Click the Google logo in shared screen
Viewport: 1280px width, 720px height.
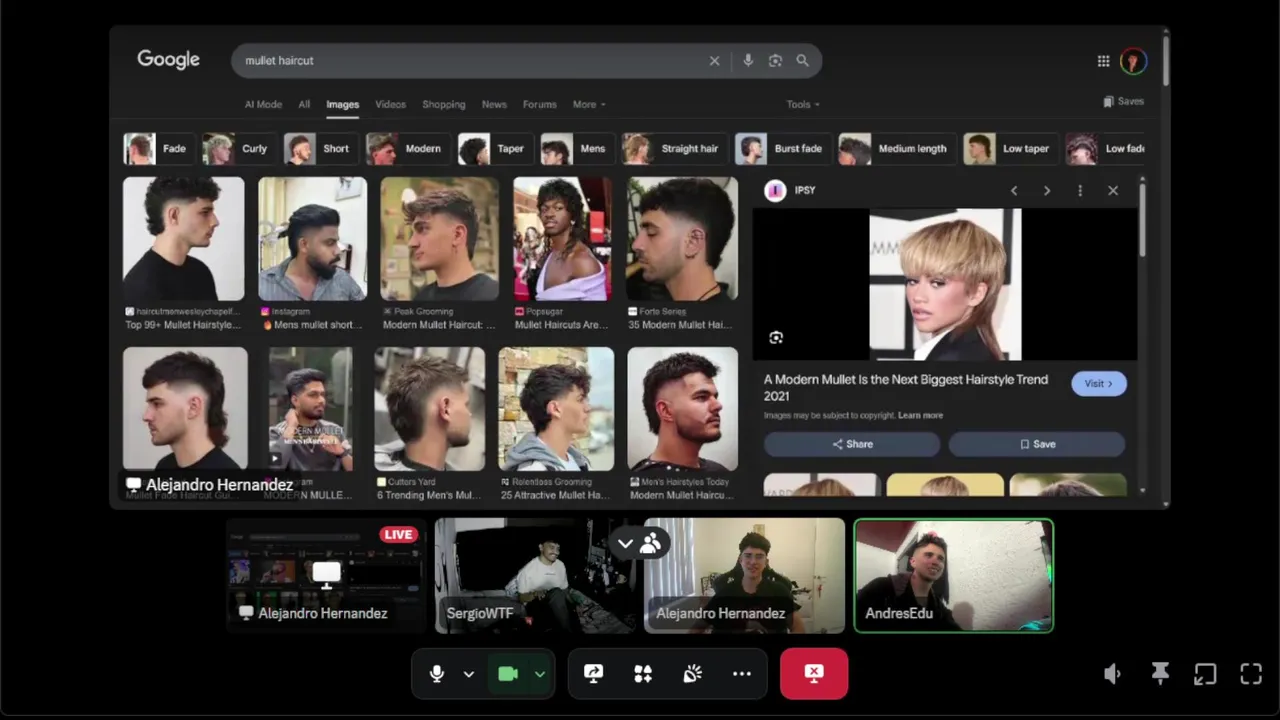(x=168, y=60)
